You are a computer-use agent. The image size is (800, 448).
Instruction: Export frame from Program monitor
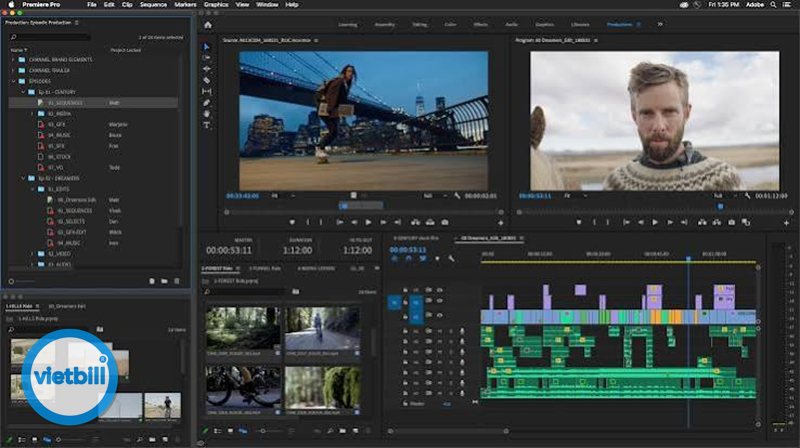[731, 222]
